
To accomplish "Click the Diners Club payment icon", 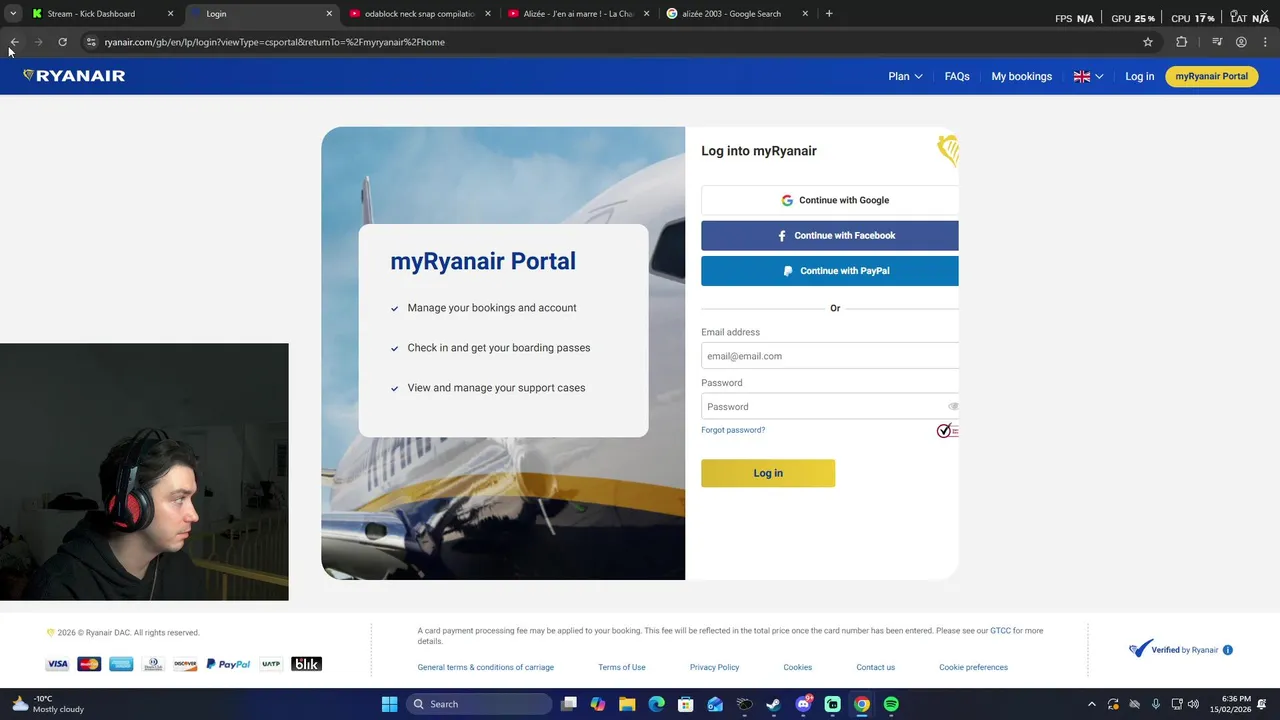I will 153,664.
